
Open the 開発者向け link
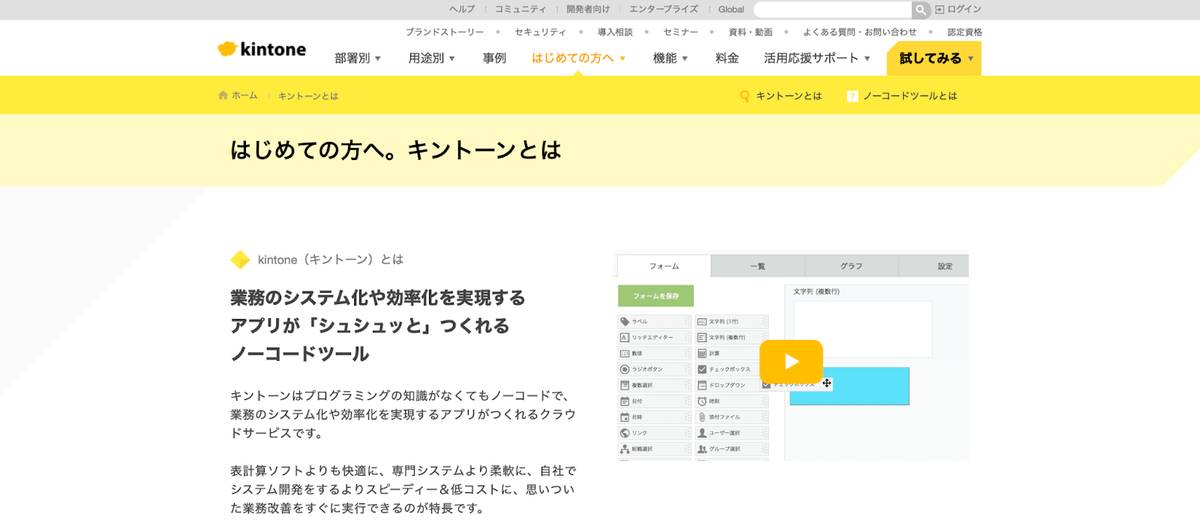(x=588, y=9)
